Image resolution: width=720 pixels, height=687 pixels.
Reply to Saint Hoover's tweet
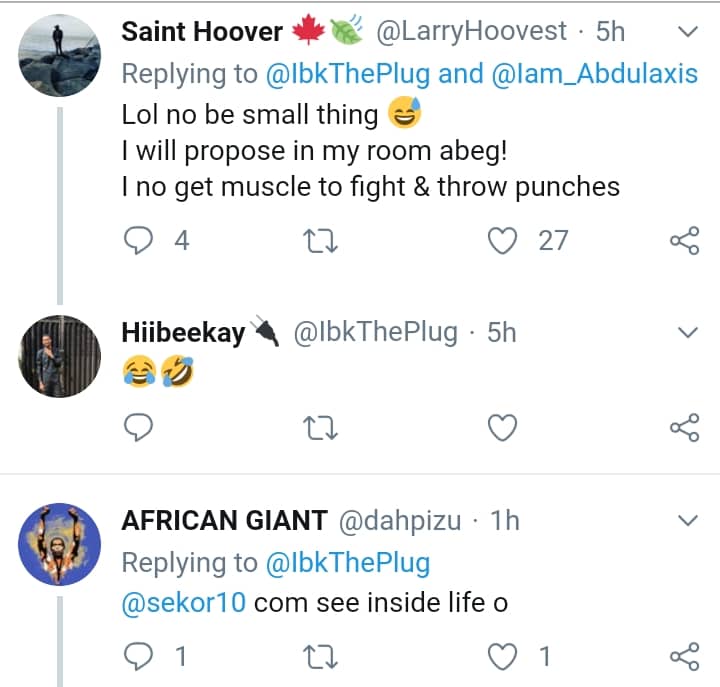138,240
